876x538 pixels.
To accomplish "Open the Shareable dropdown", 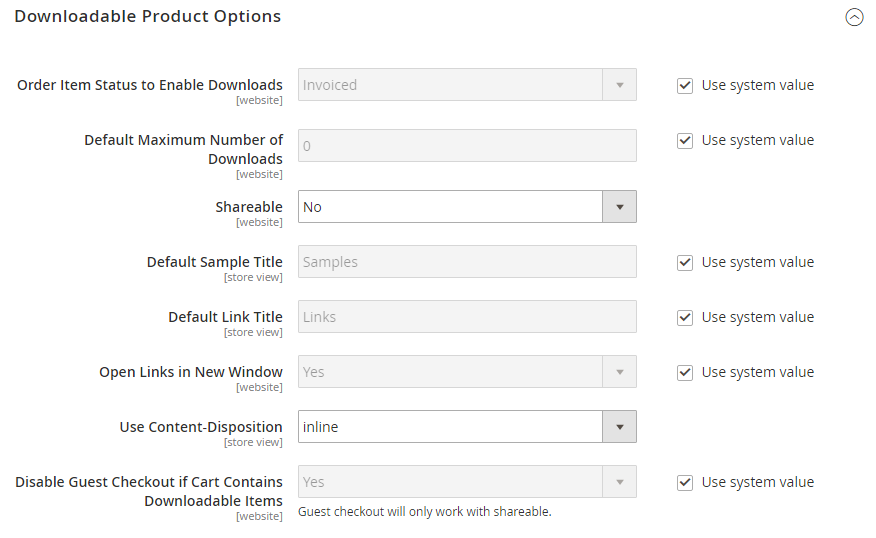I will (467, 207).
